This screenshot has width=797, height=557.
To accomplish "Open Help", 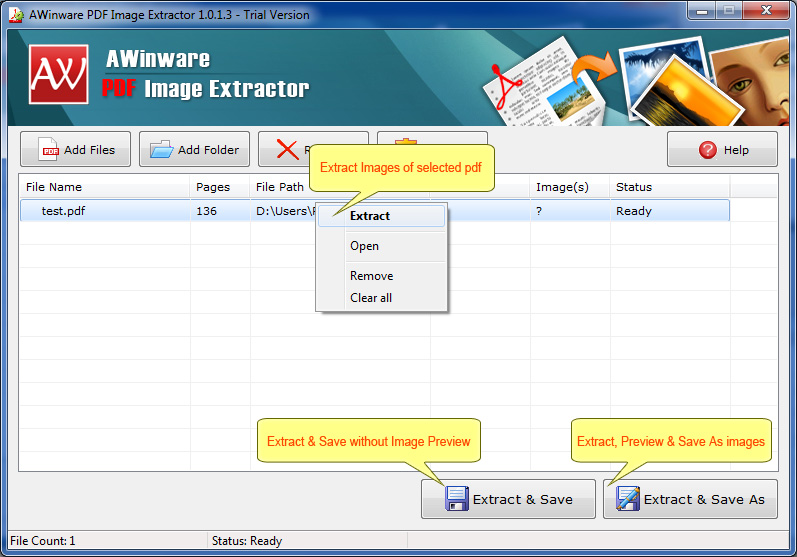I will point(722,149).
